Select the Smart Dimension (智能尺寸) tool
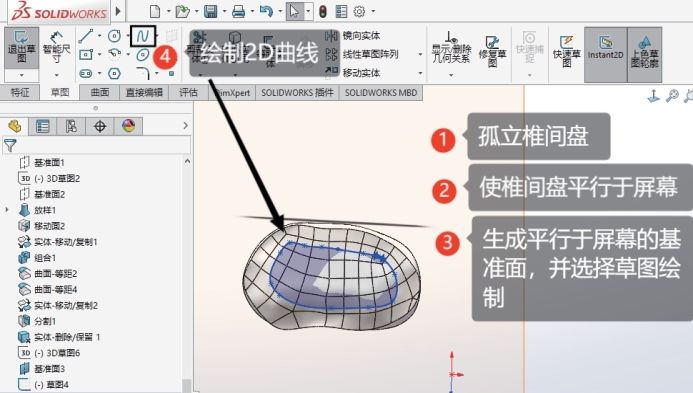This screenshot has height=393, width=693. 57,47
